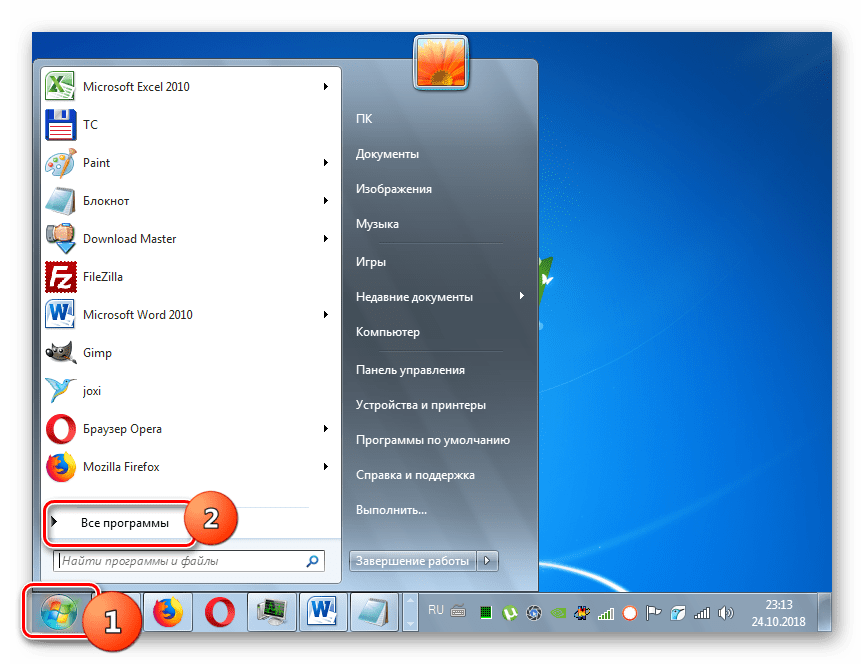Click the Найти программы и файлы search box
The image size is (864, 664).
pyautogui.click(x=180, y=561)
